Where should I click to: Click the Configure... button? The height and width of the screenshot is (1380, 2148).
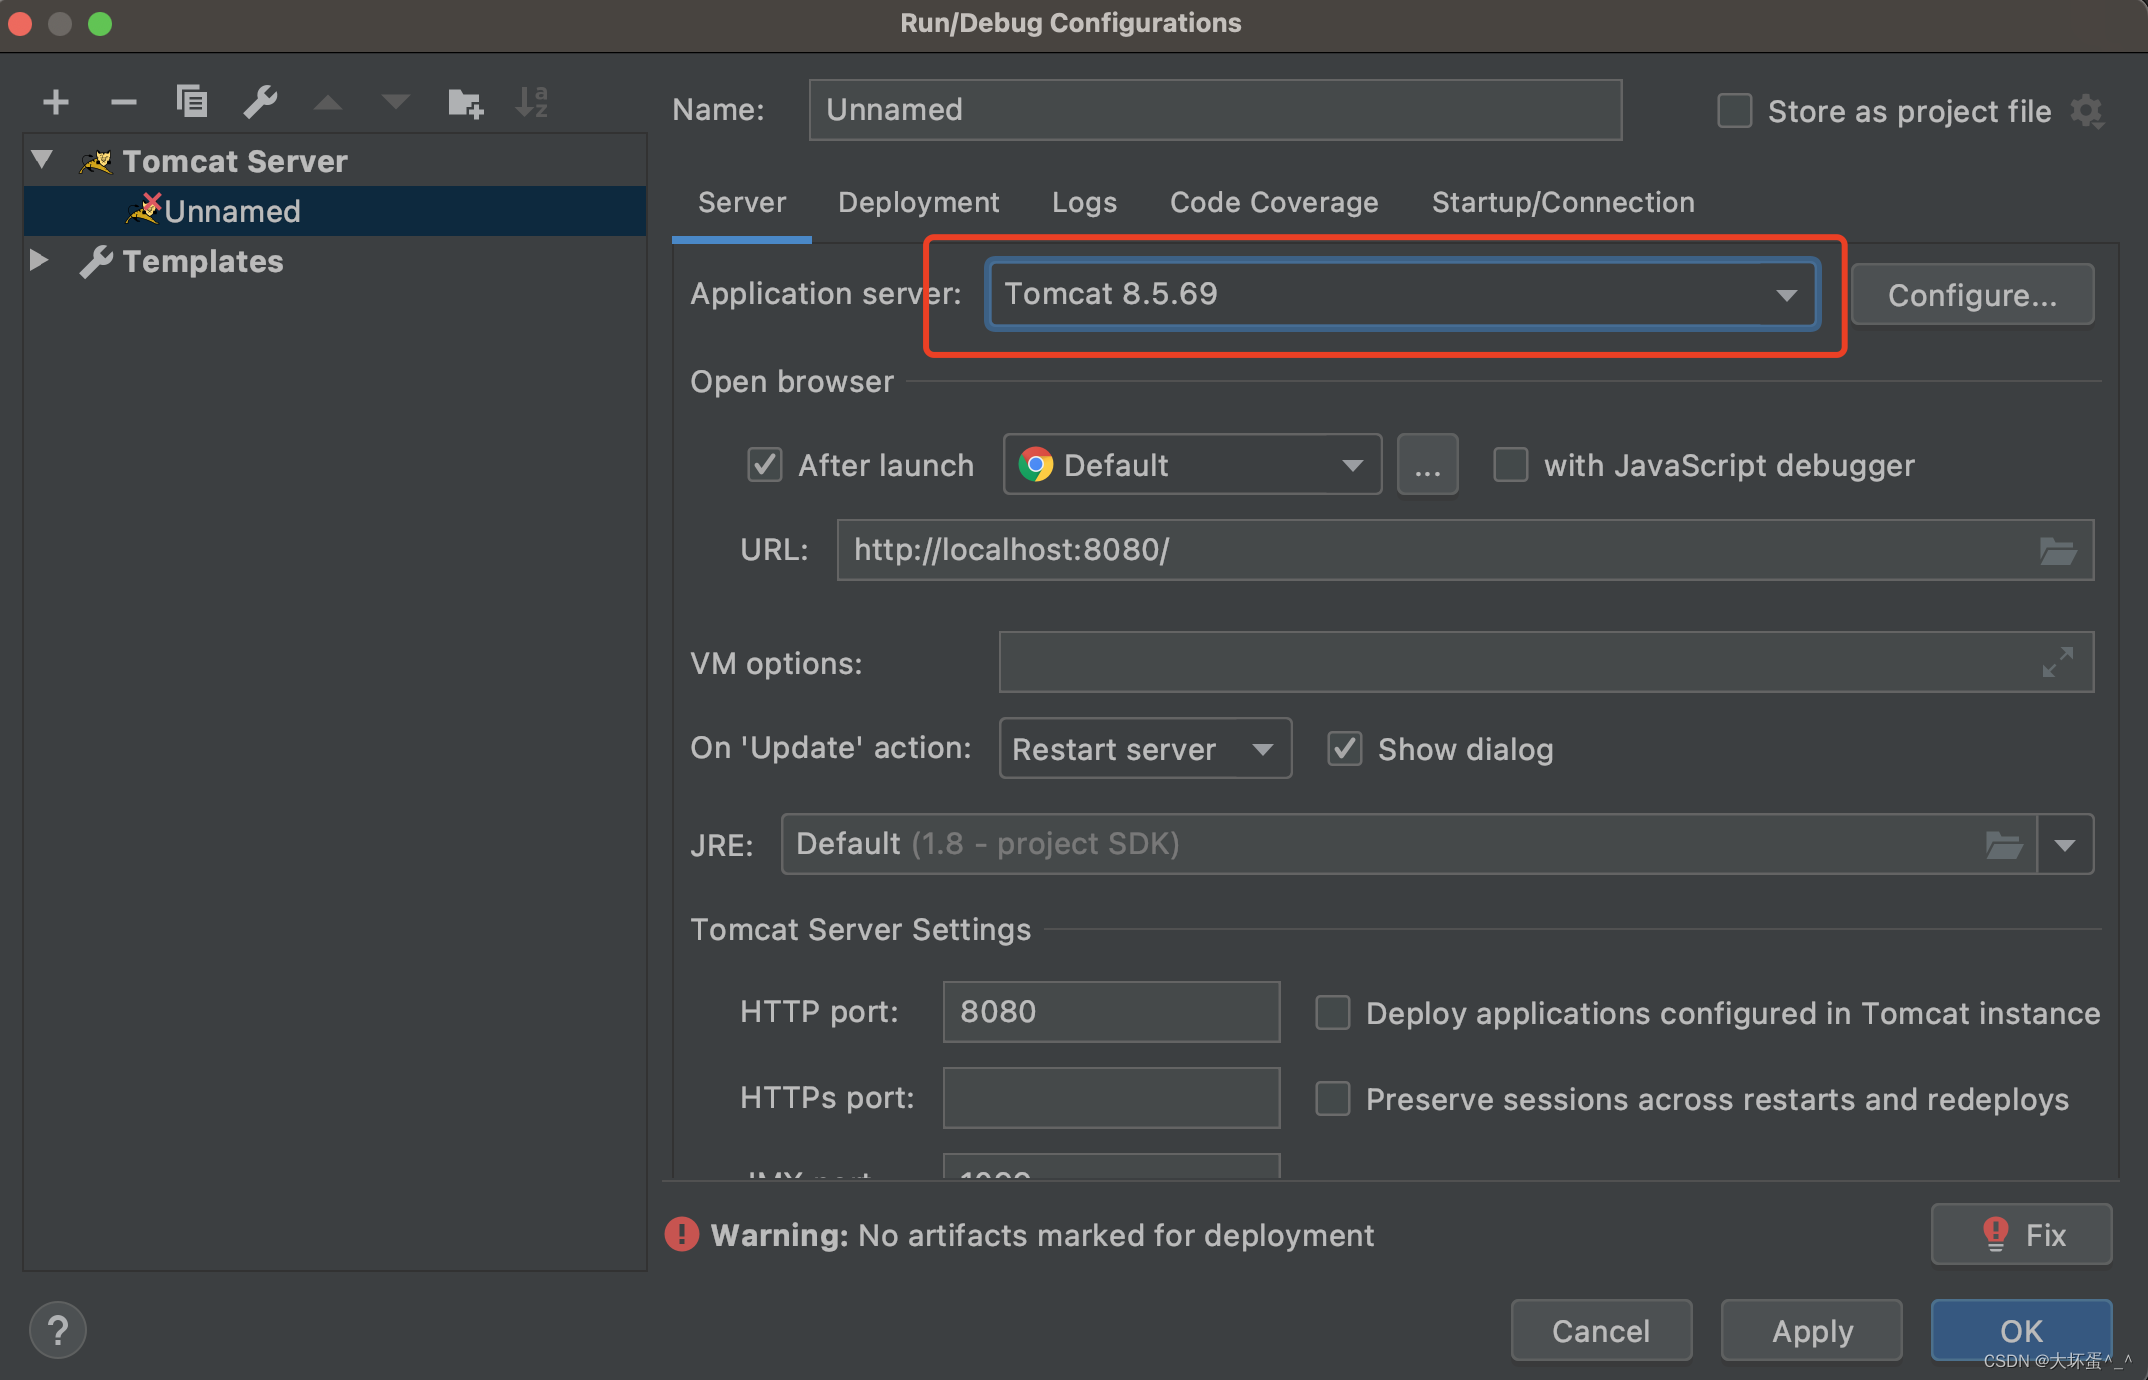pos(1972,295)
